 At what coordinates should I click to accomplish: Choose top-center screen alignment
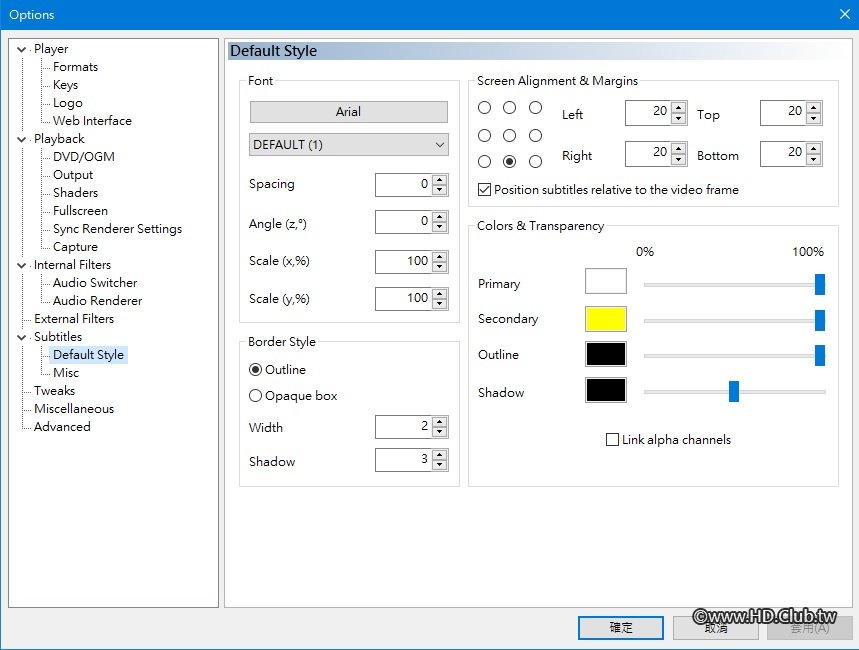[509, 107]
